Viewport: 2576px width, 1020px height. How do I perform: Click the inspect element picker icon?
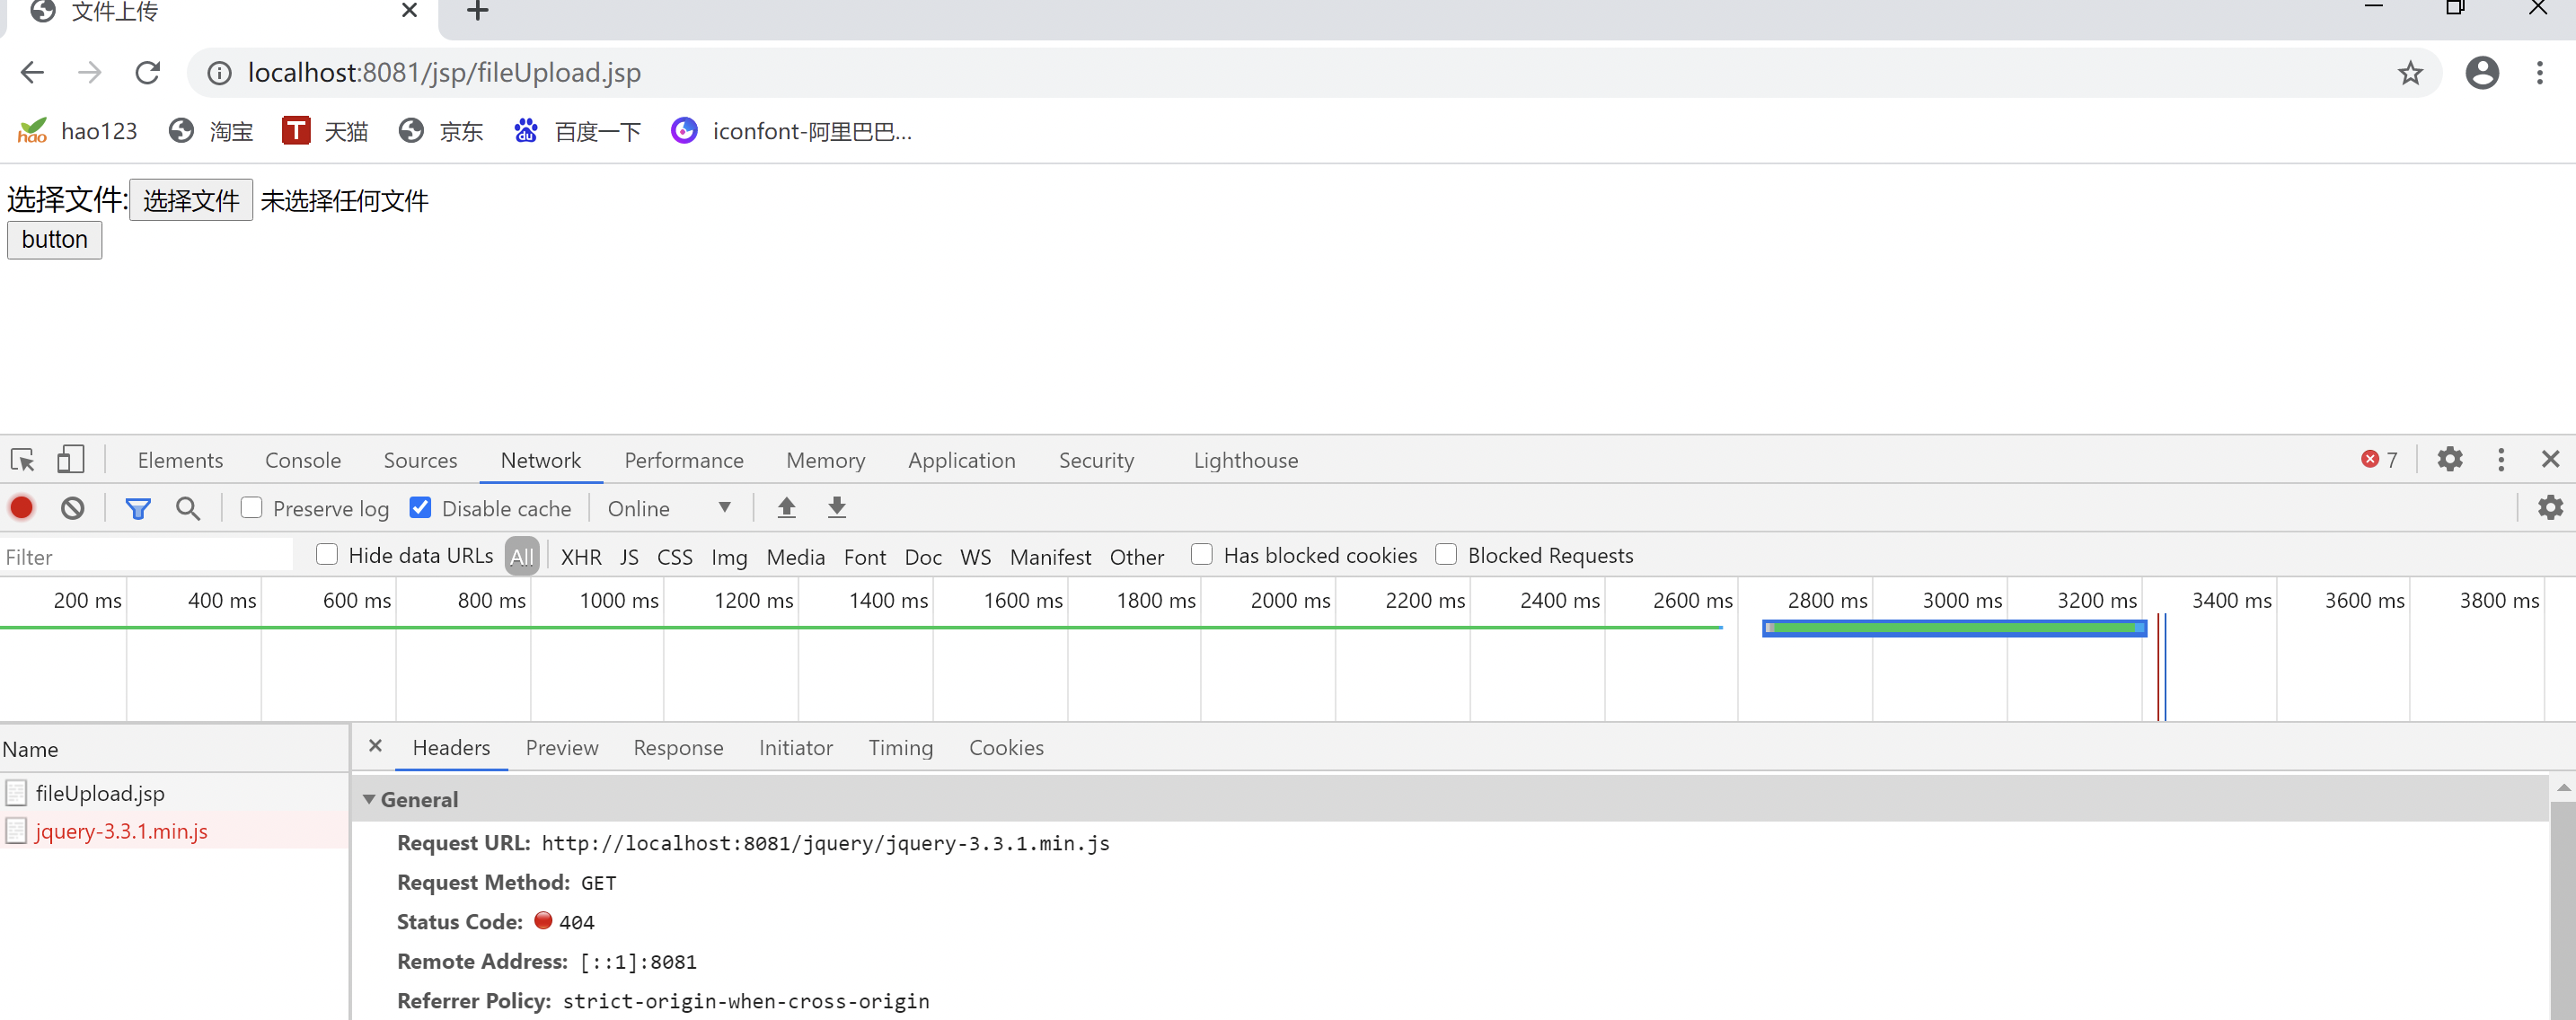coord(23,460)
